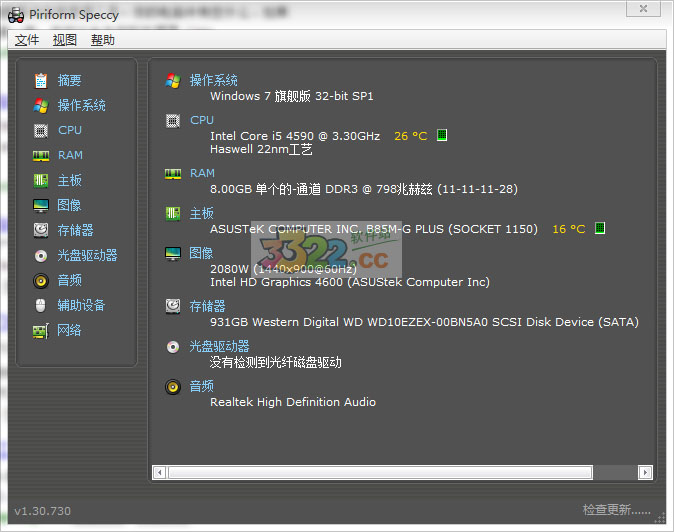Open 光盘驱动器 heading link in summary pane

[219, 346]
